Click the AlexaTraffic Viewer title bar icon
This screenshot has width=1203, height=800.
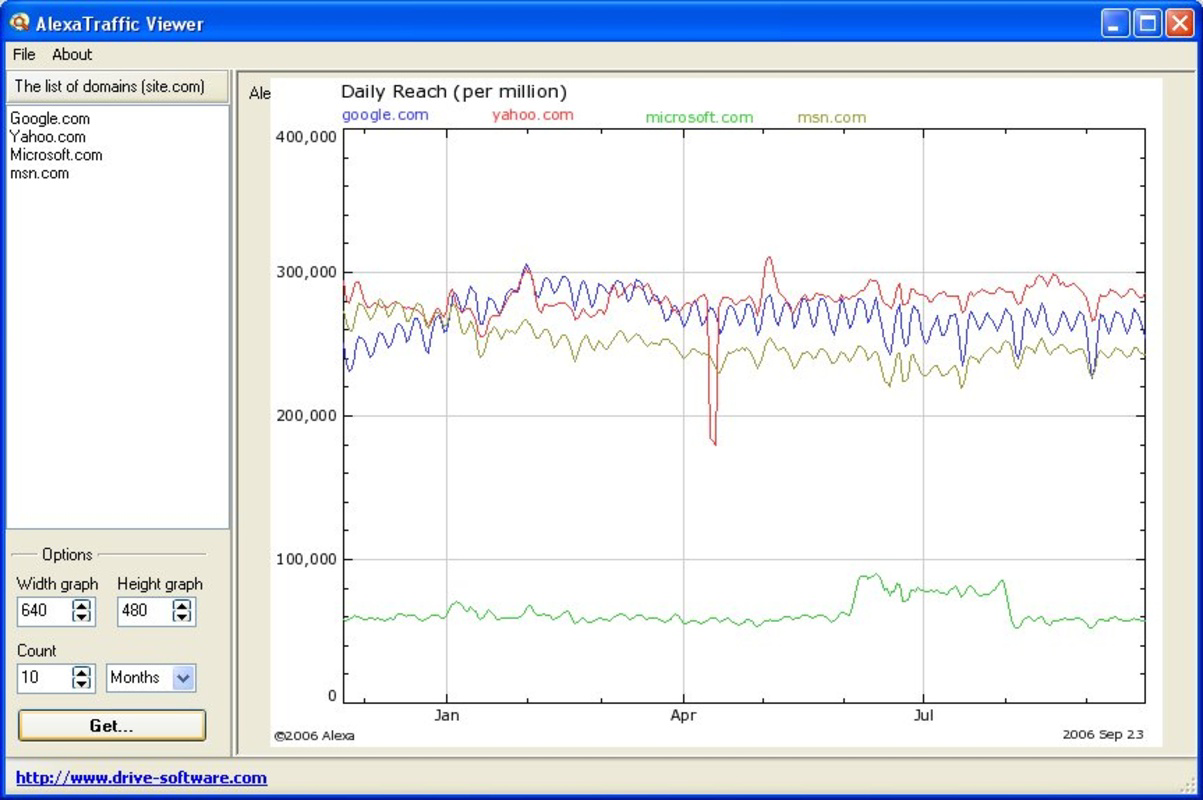pyautogui.click(x=18, y=22)
